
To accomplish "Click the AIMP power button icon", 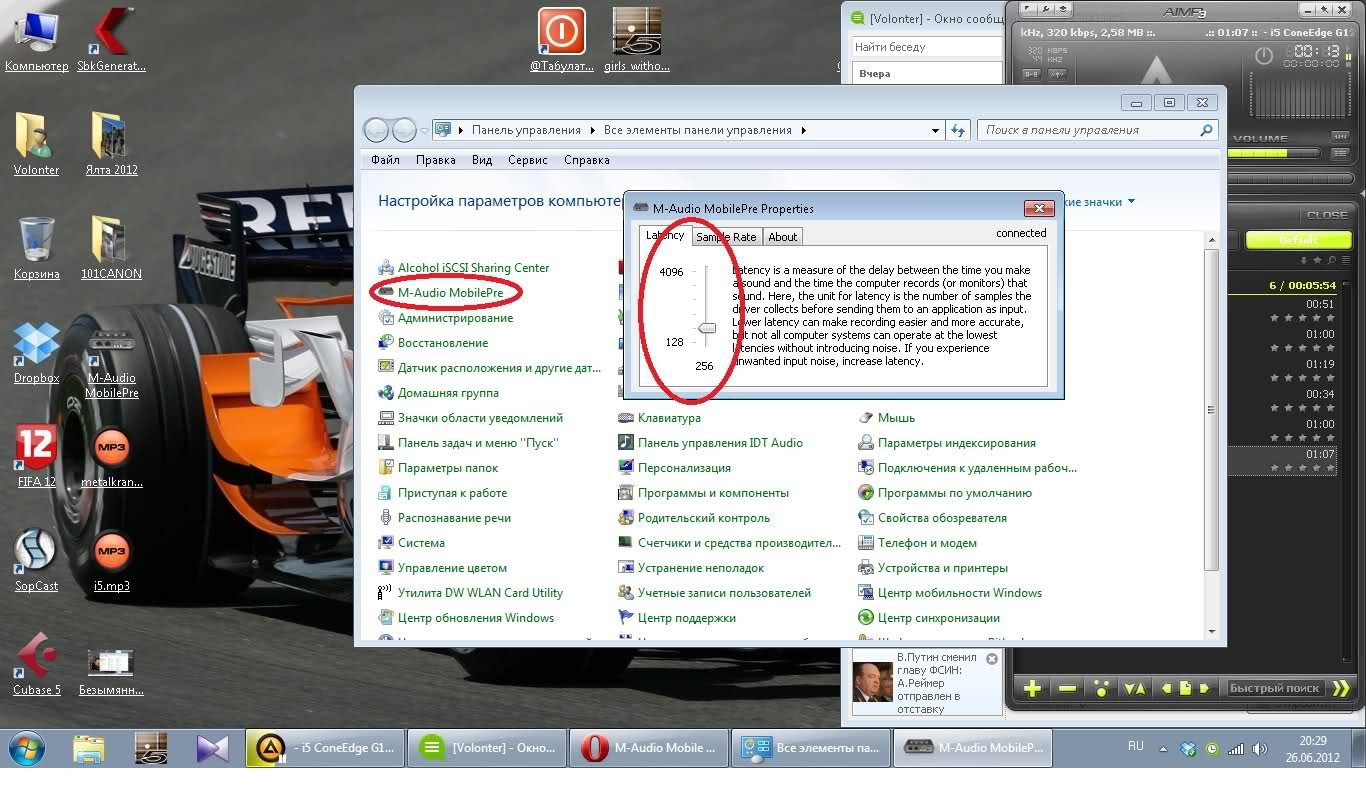I will coord(1264,56).
